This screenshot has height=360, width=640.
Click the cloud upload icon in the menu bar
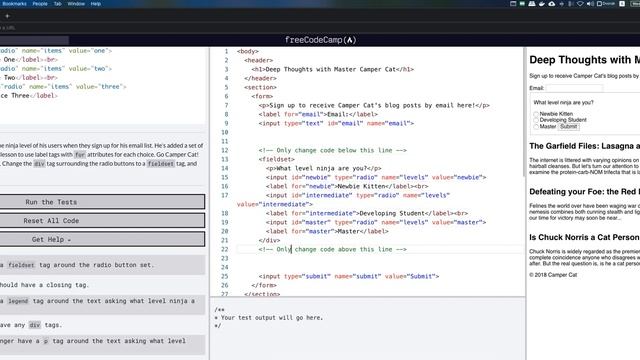[x=551, y=4]
